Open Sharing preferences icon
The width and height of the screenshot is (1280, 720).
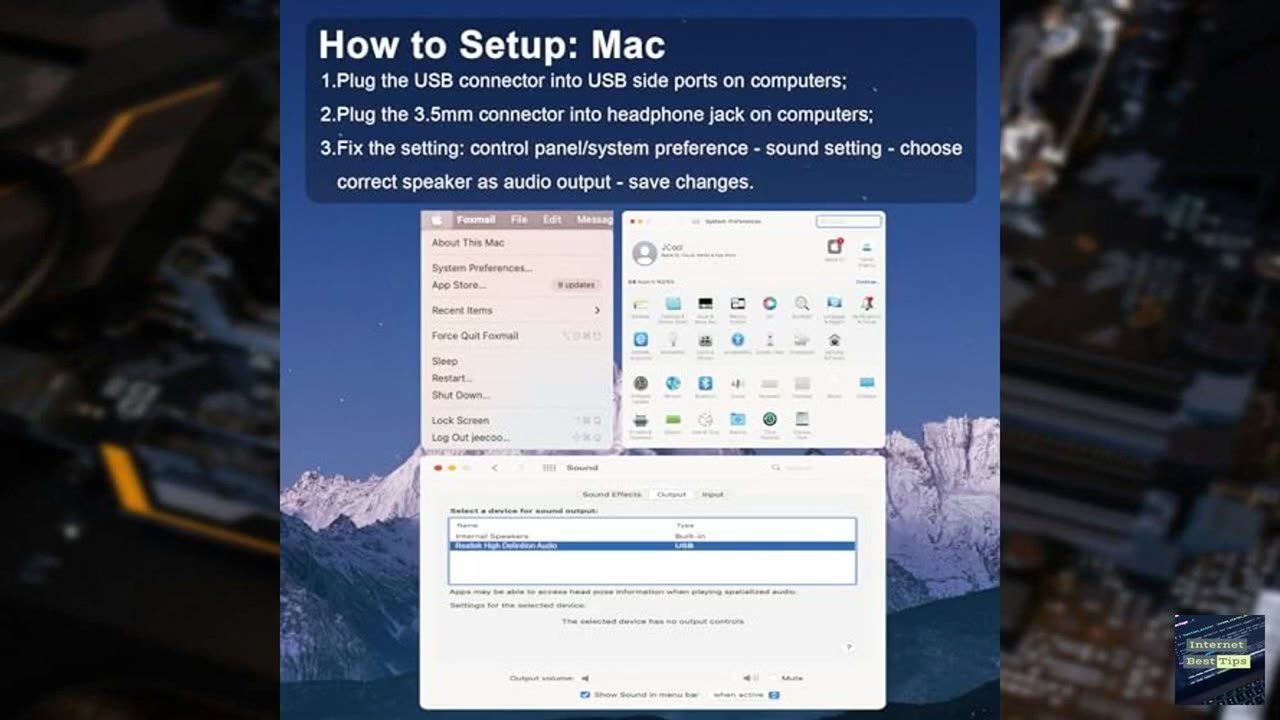click(x=738, y=419)
